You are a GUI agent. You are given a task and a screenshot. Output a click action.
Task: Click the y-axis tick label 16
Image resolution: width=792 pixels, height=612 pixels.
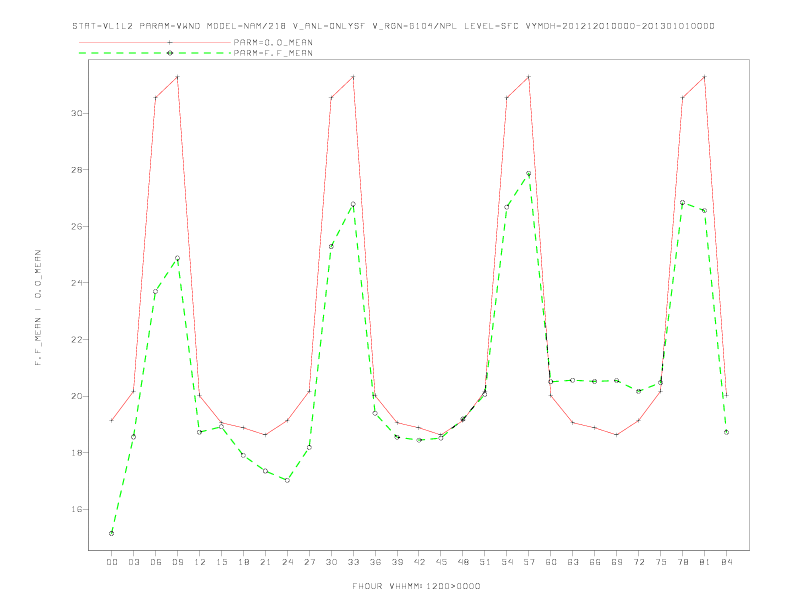pos(76,509)
